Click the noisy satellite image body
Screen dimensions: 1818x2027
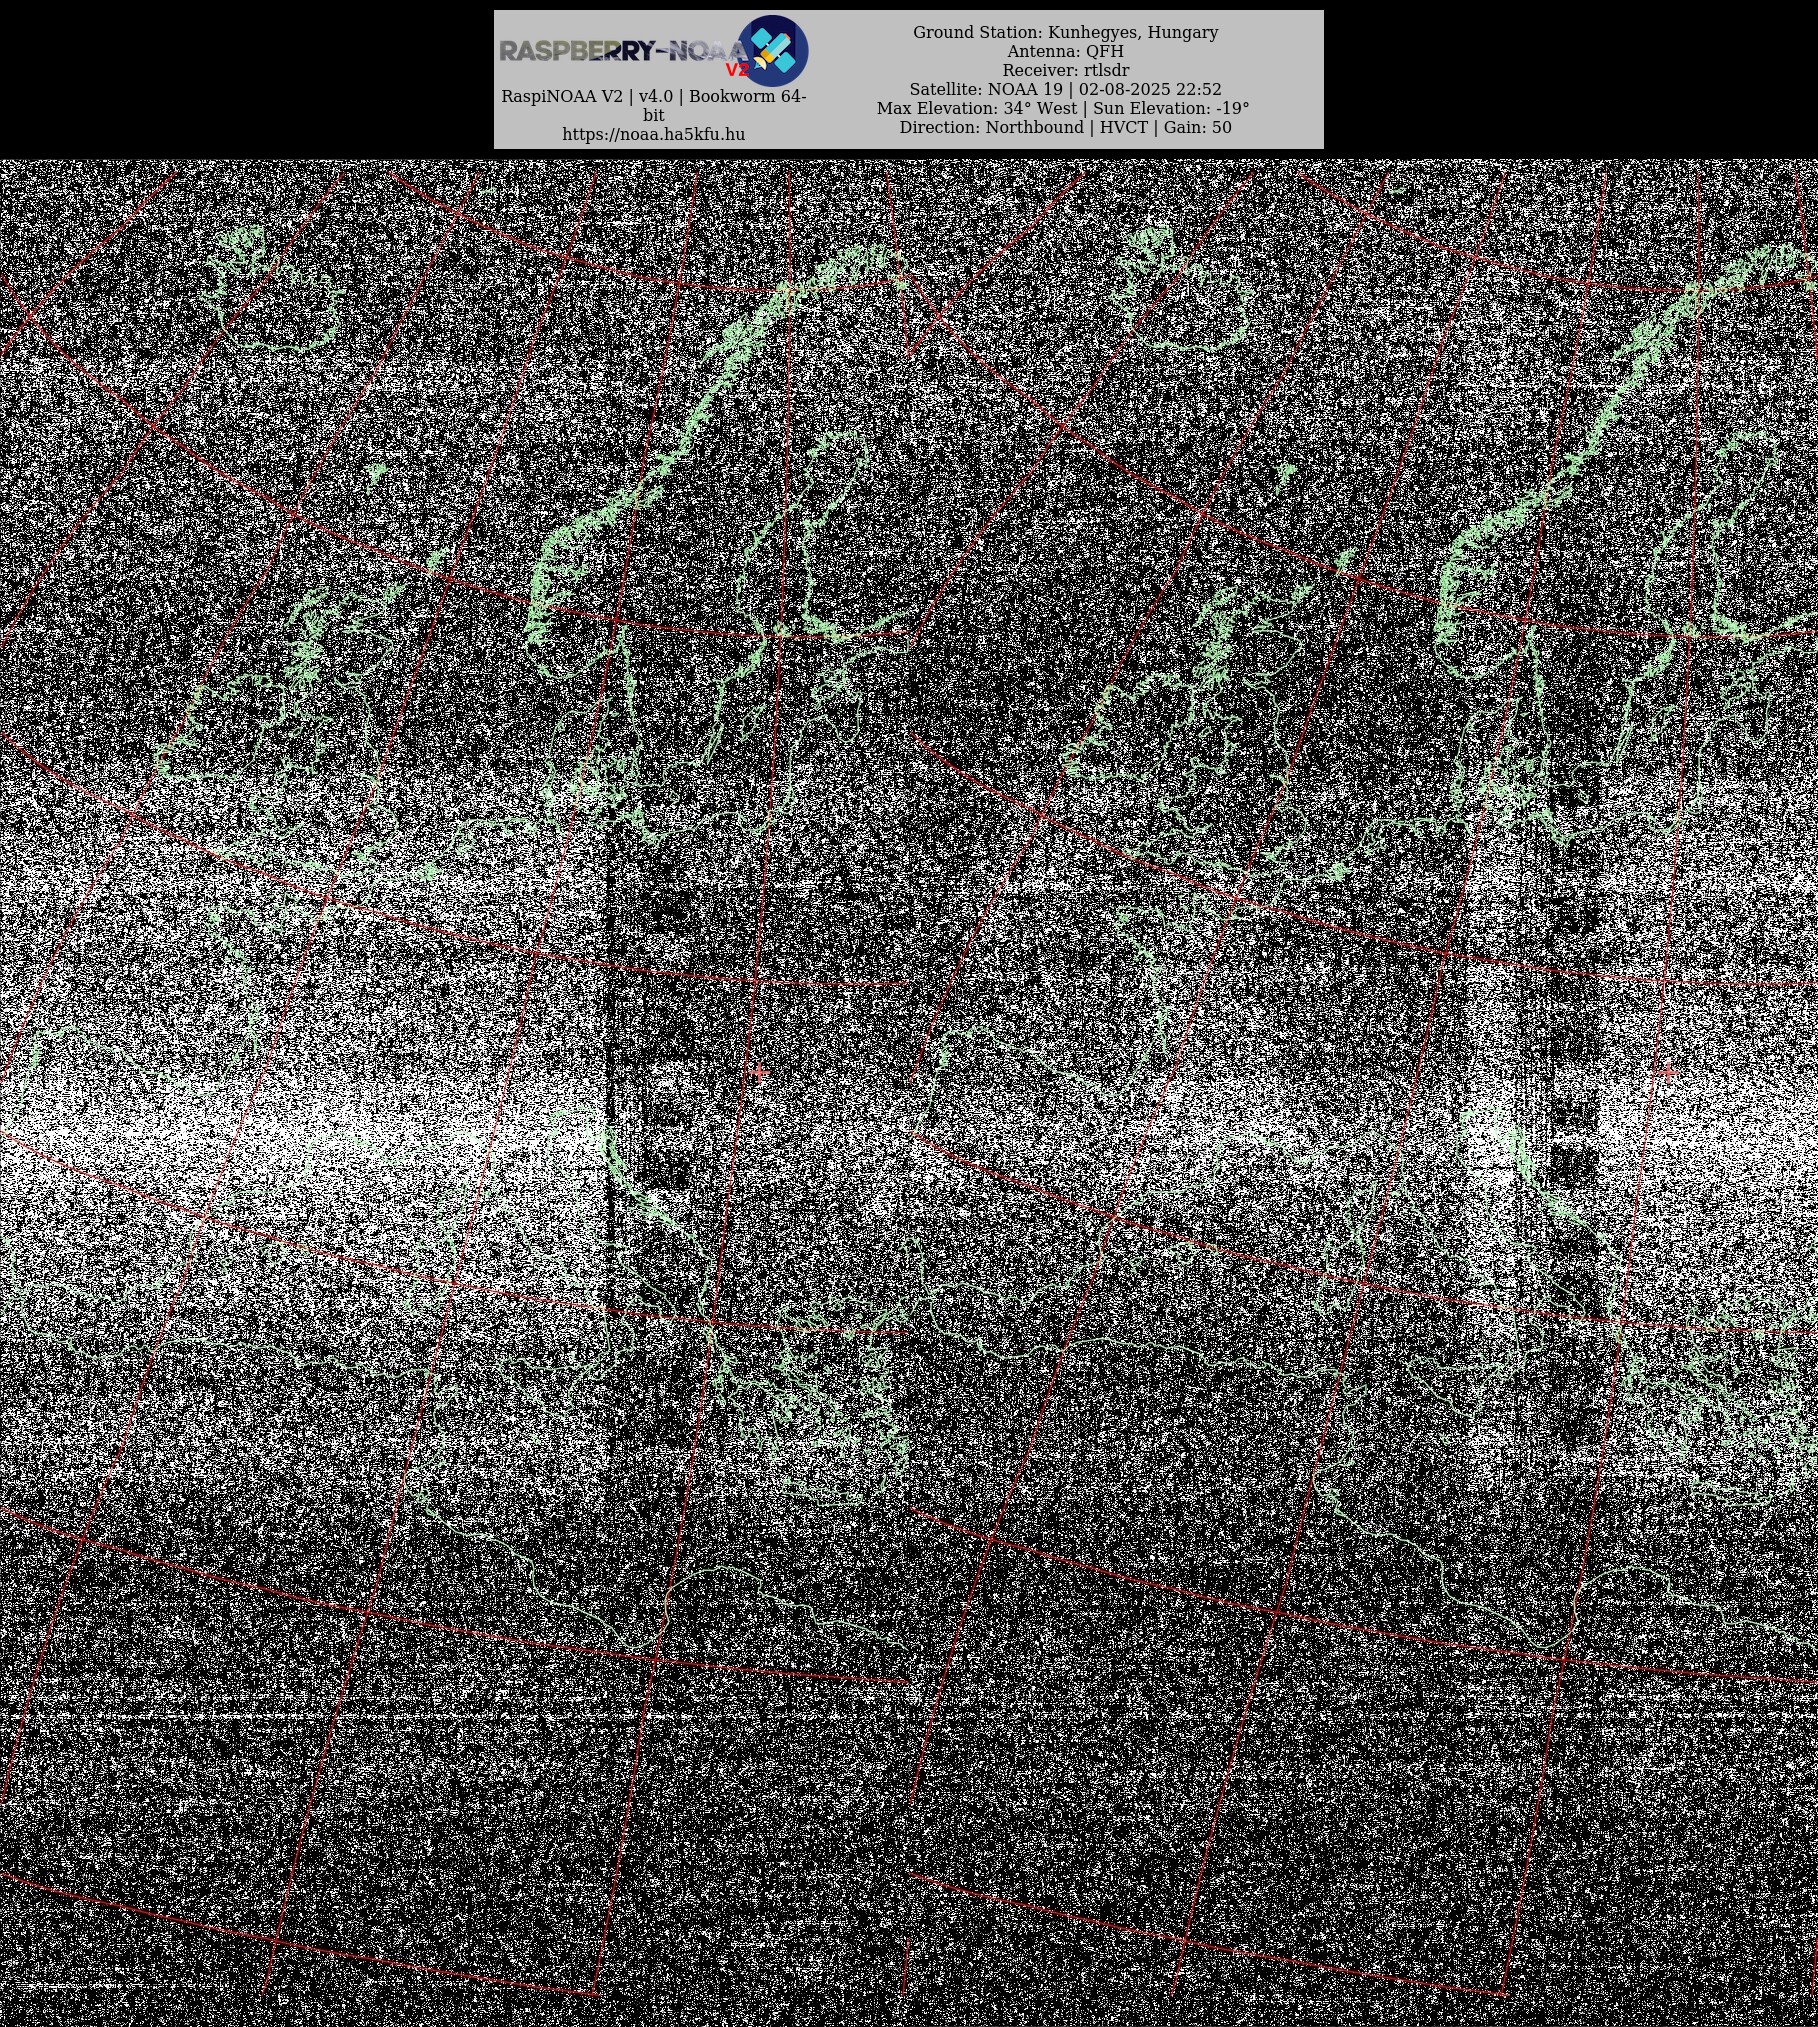909,1093
